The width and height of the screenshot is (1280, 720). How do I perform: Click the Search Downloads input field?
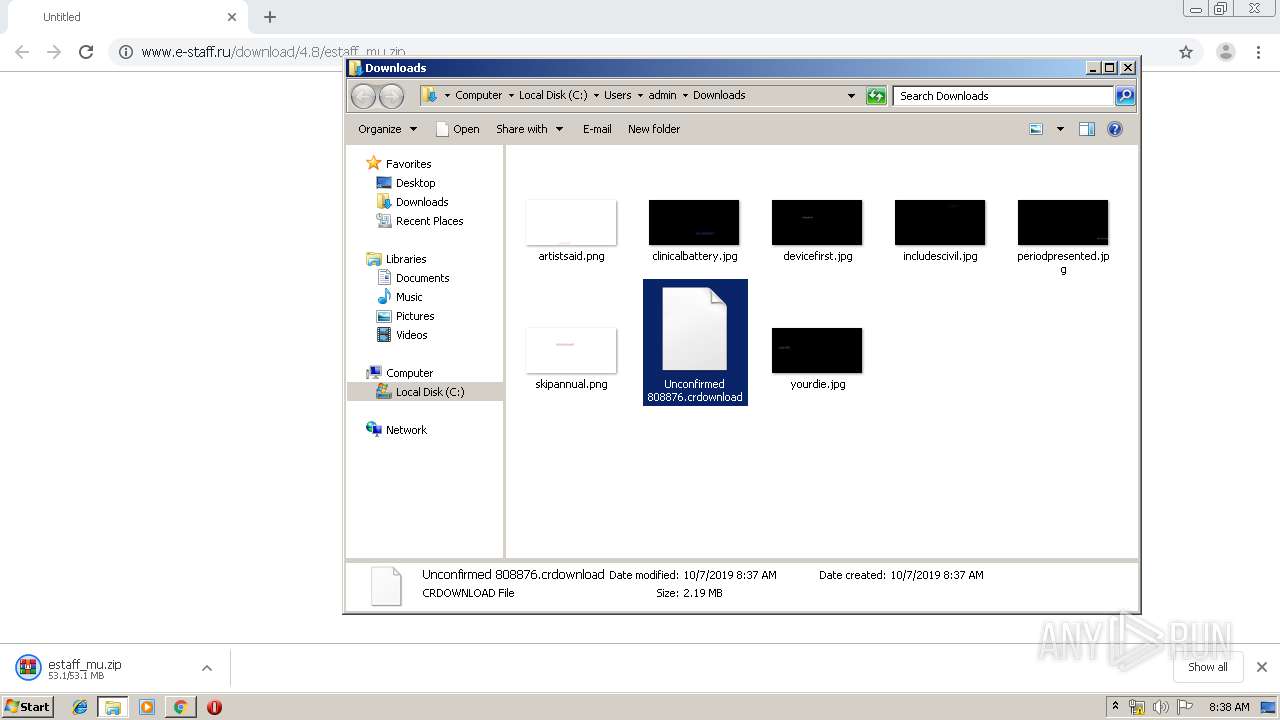click(1003, 96)
